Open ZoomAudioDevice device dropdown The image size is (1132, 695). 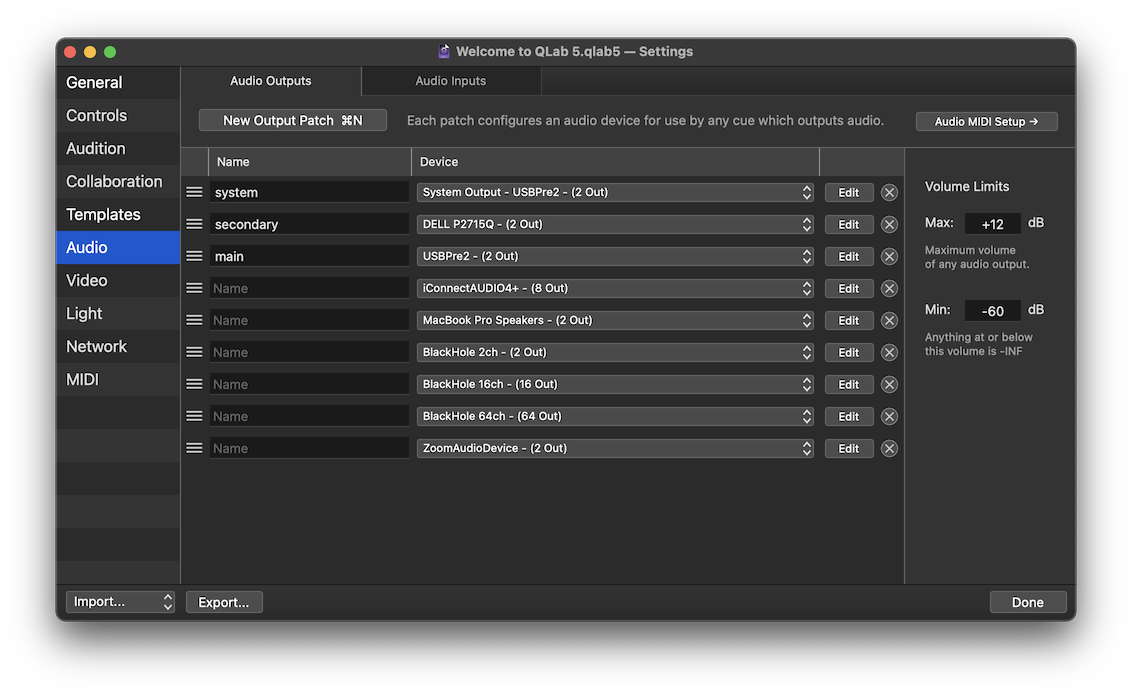click(615, 448)
